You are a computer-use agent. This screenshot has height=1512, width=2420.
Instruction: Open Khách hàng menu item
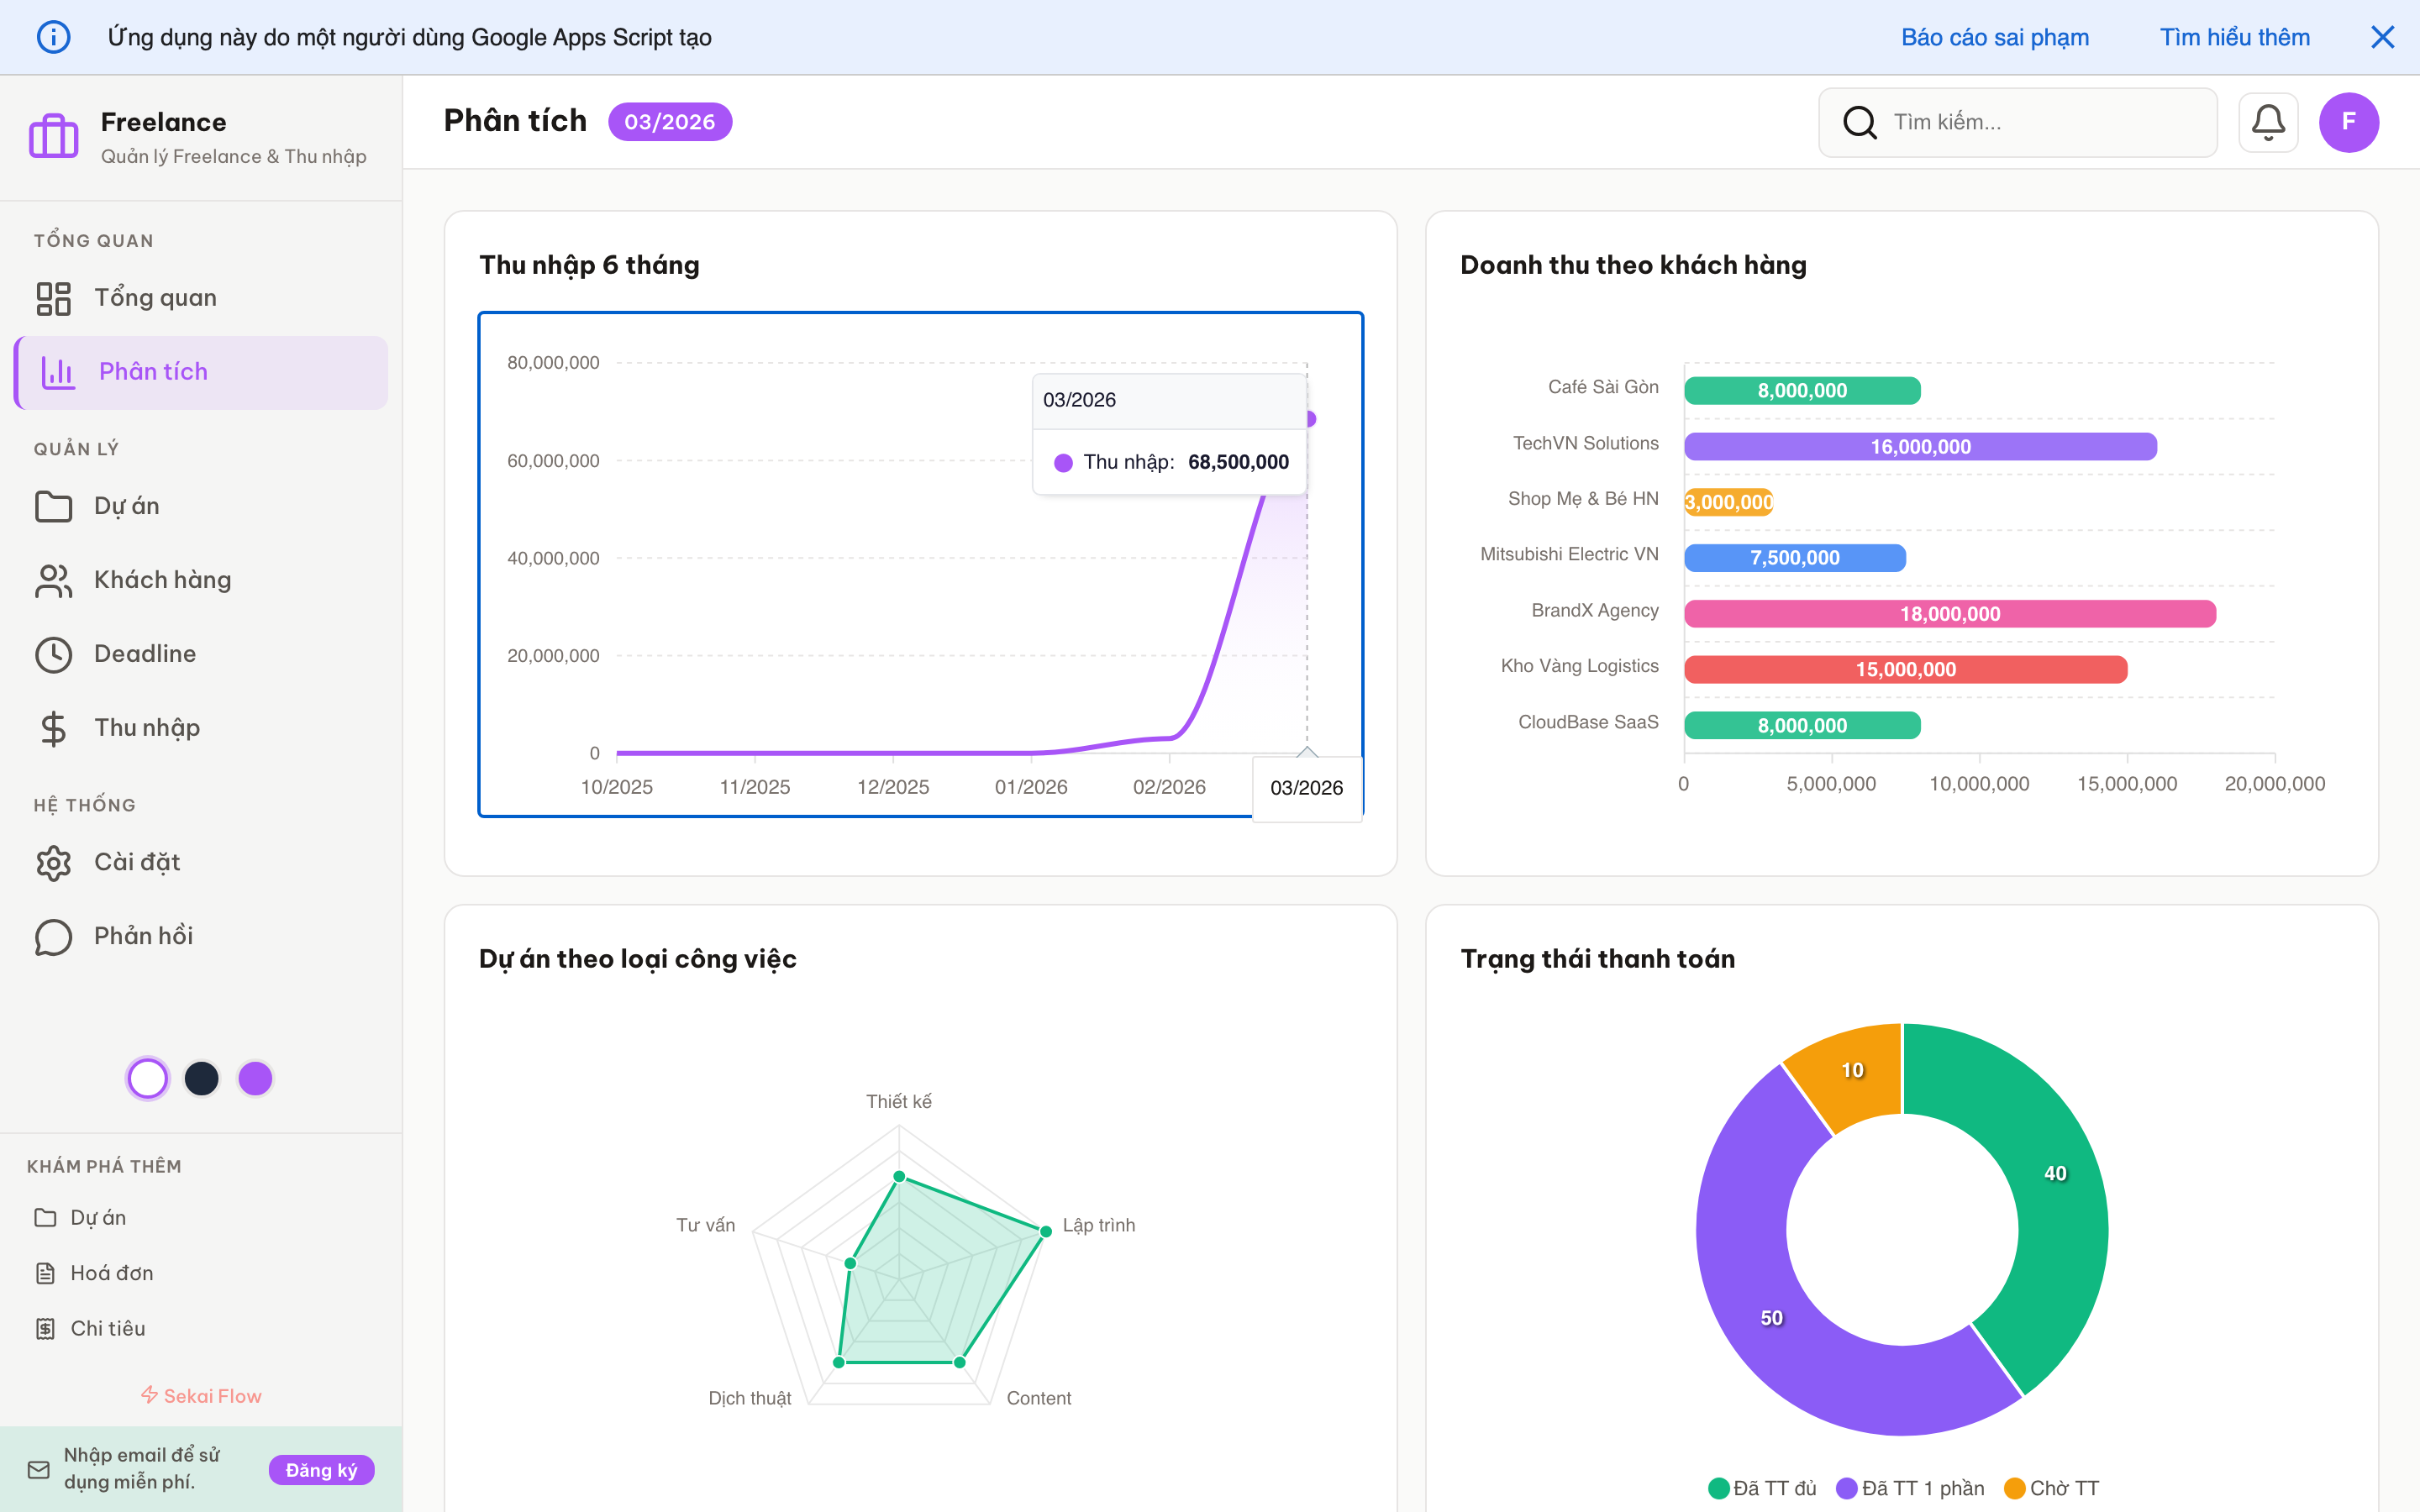click(x=162, y=580)
